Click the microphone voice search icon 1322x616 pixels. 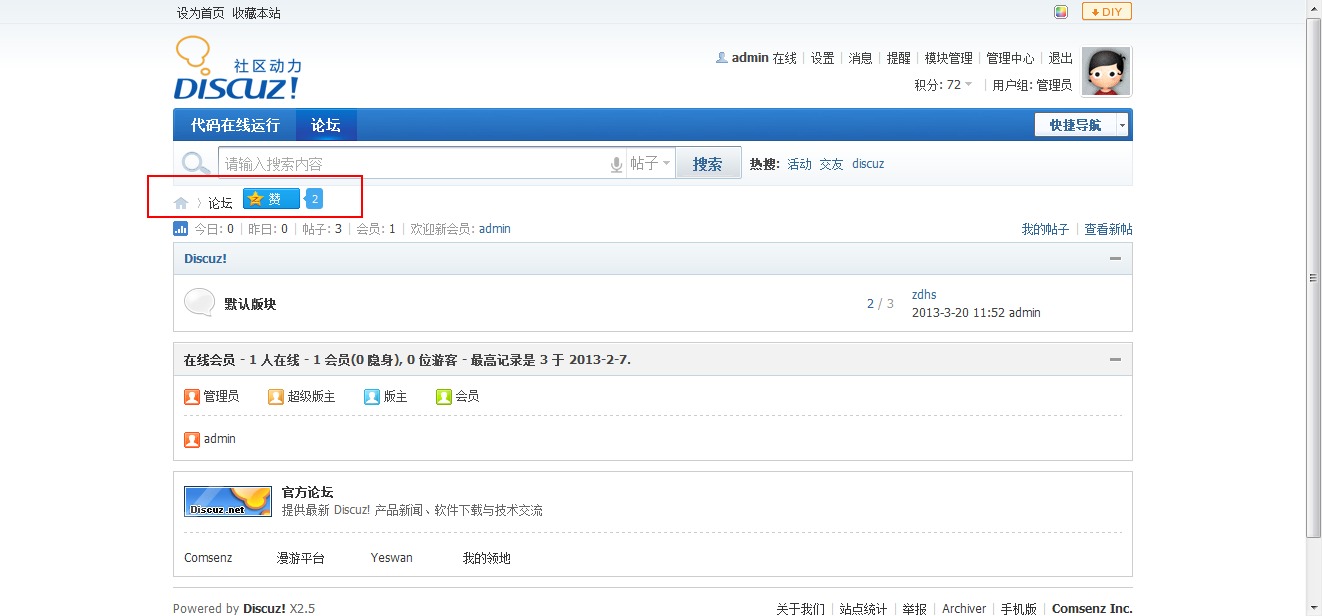pyautogui.click(x=617, y=164)
